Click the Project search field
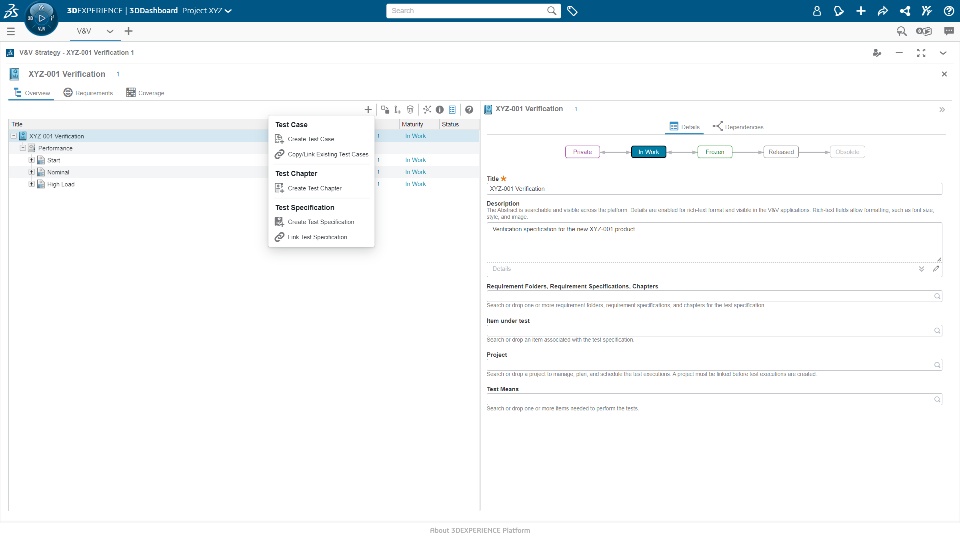 point(714,365)
